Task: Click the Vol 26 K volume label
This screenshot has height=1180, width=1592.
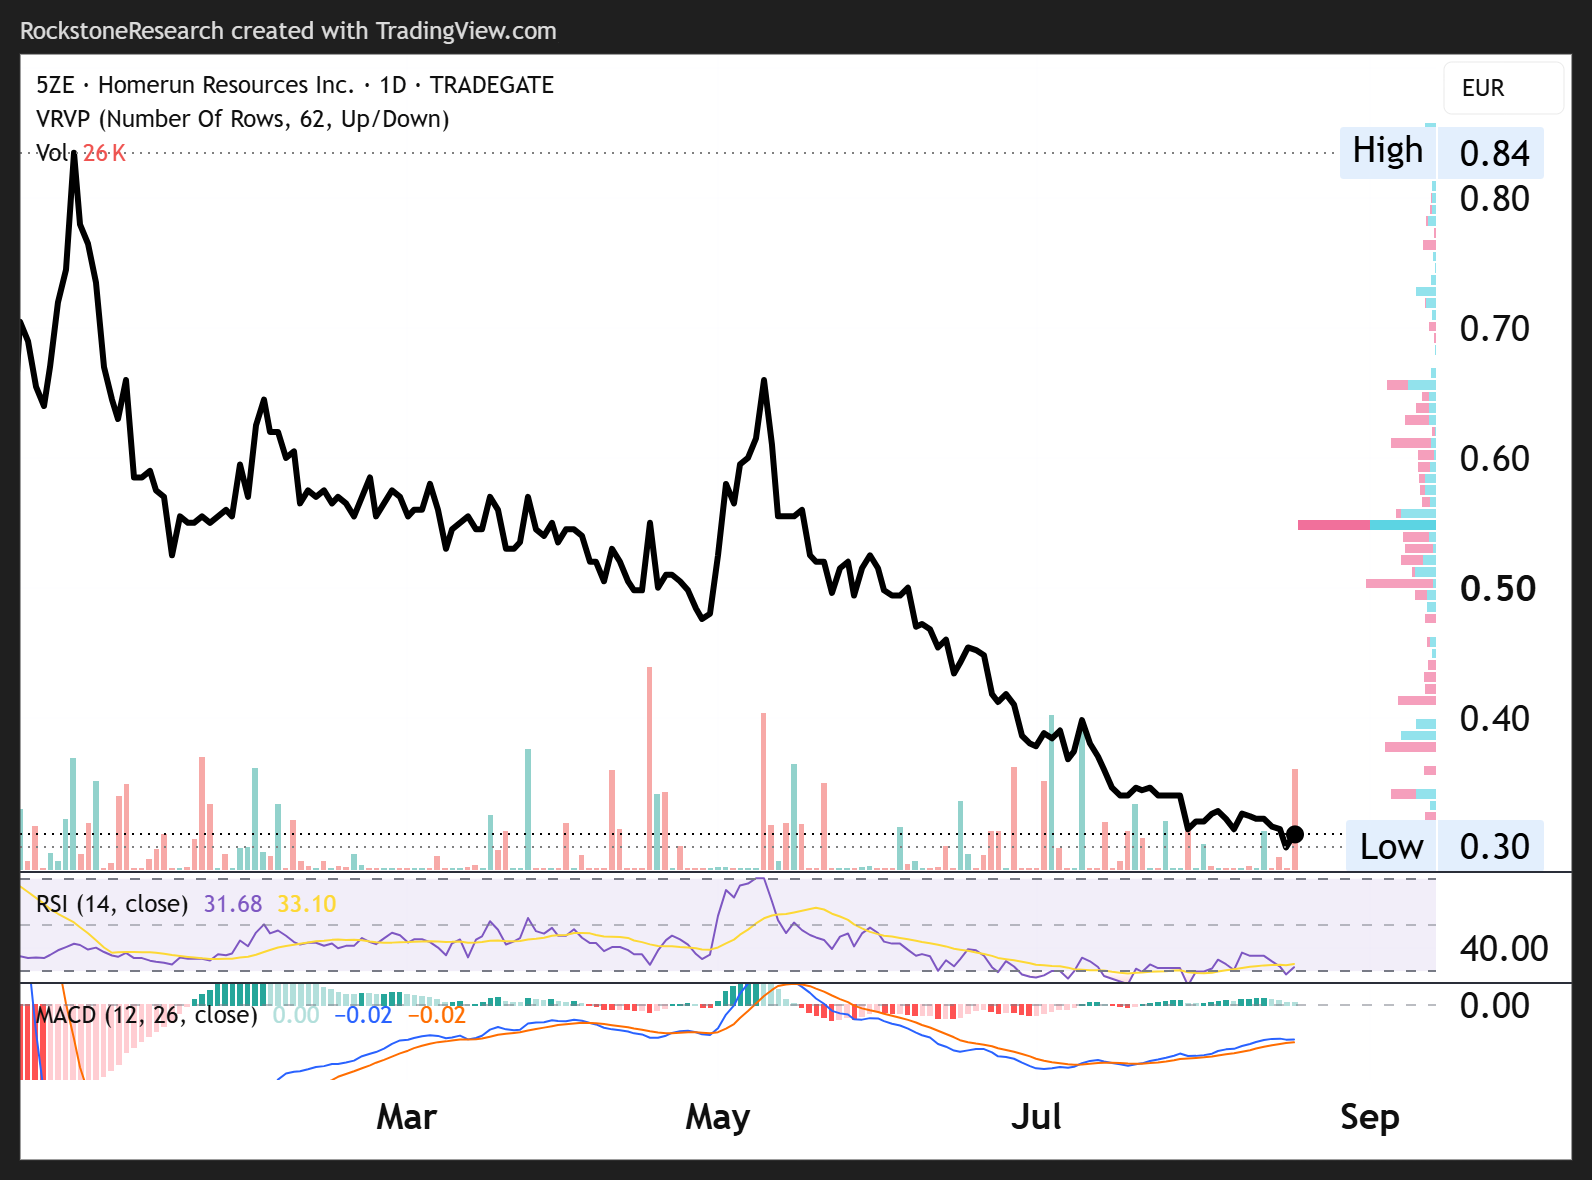Action: [81, 153]
